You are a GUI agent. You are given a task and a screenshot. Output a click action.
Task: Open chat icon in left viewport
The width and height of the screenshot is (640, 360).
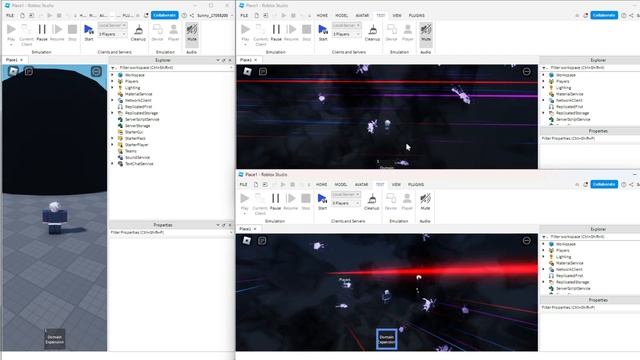point(29,71)
